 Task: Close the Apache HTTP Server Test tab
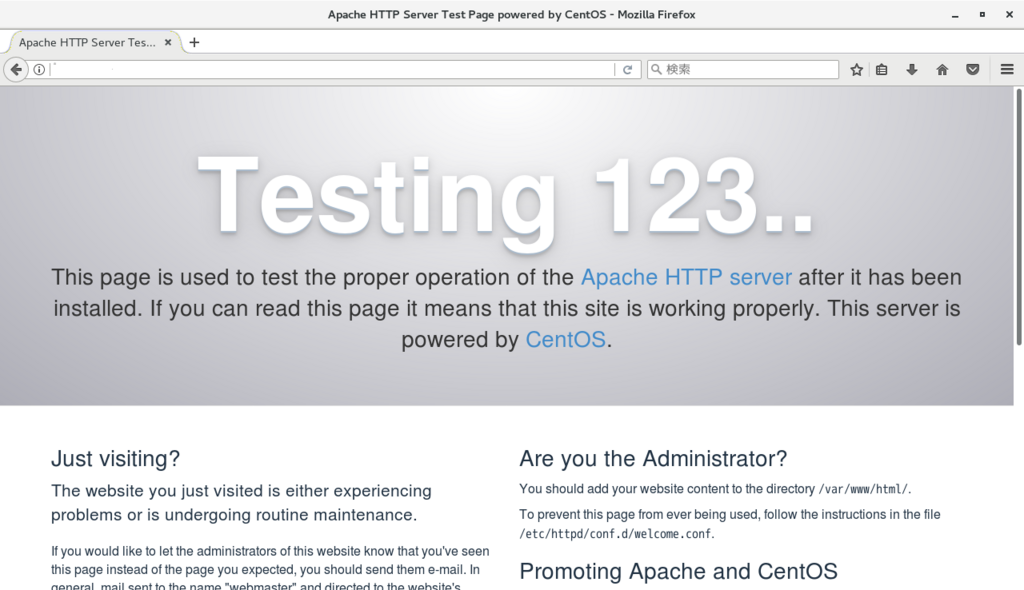point(168,42)
